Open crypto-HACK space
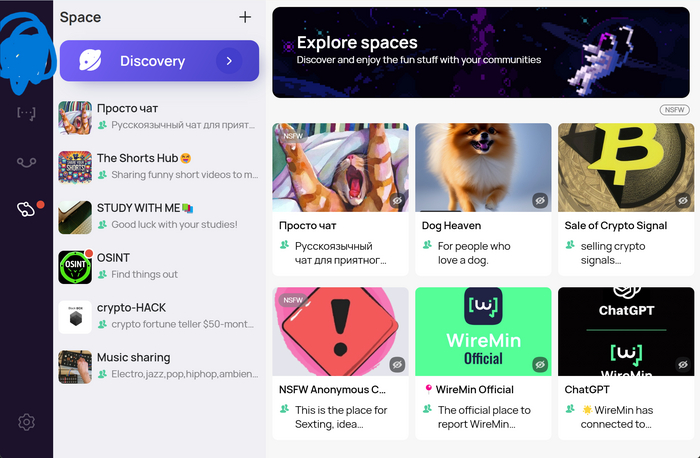The height and width of the screenshot is (458, 700). [159, 316]
